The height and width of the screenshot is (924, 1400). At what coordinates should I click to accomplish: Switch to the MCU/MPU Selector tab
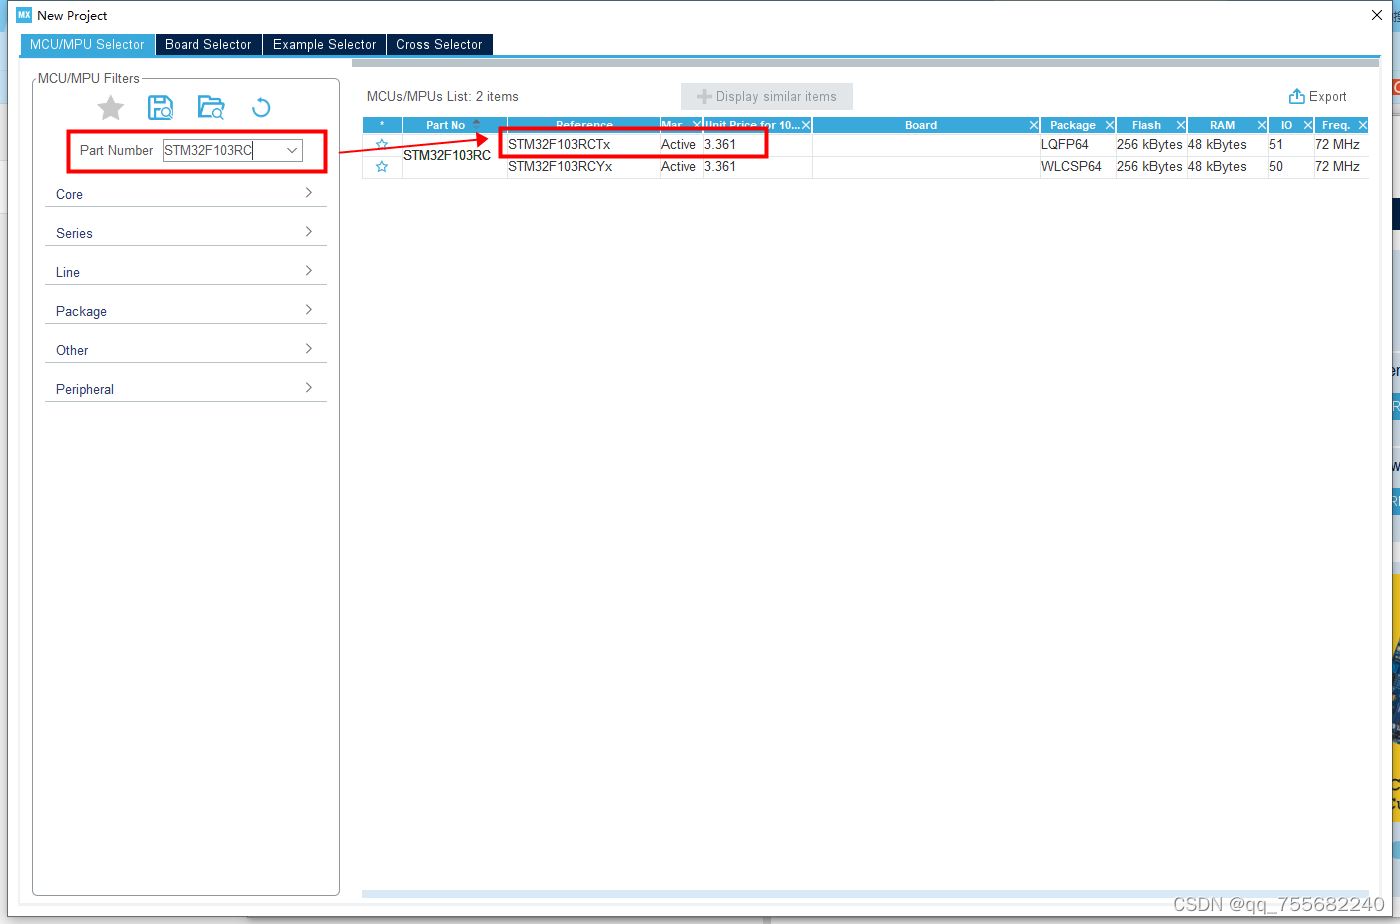pyautogui.click(x=88, y=44)
